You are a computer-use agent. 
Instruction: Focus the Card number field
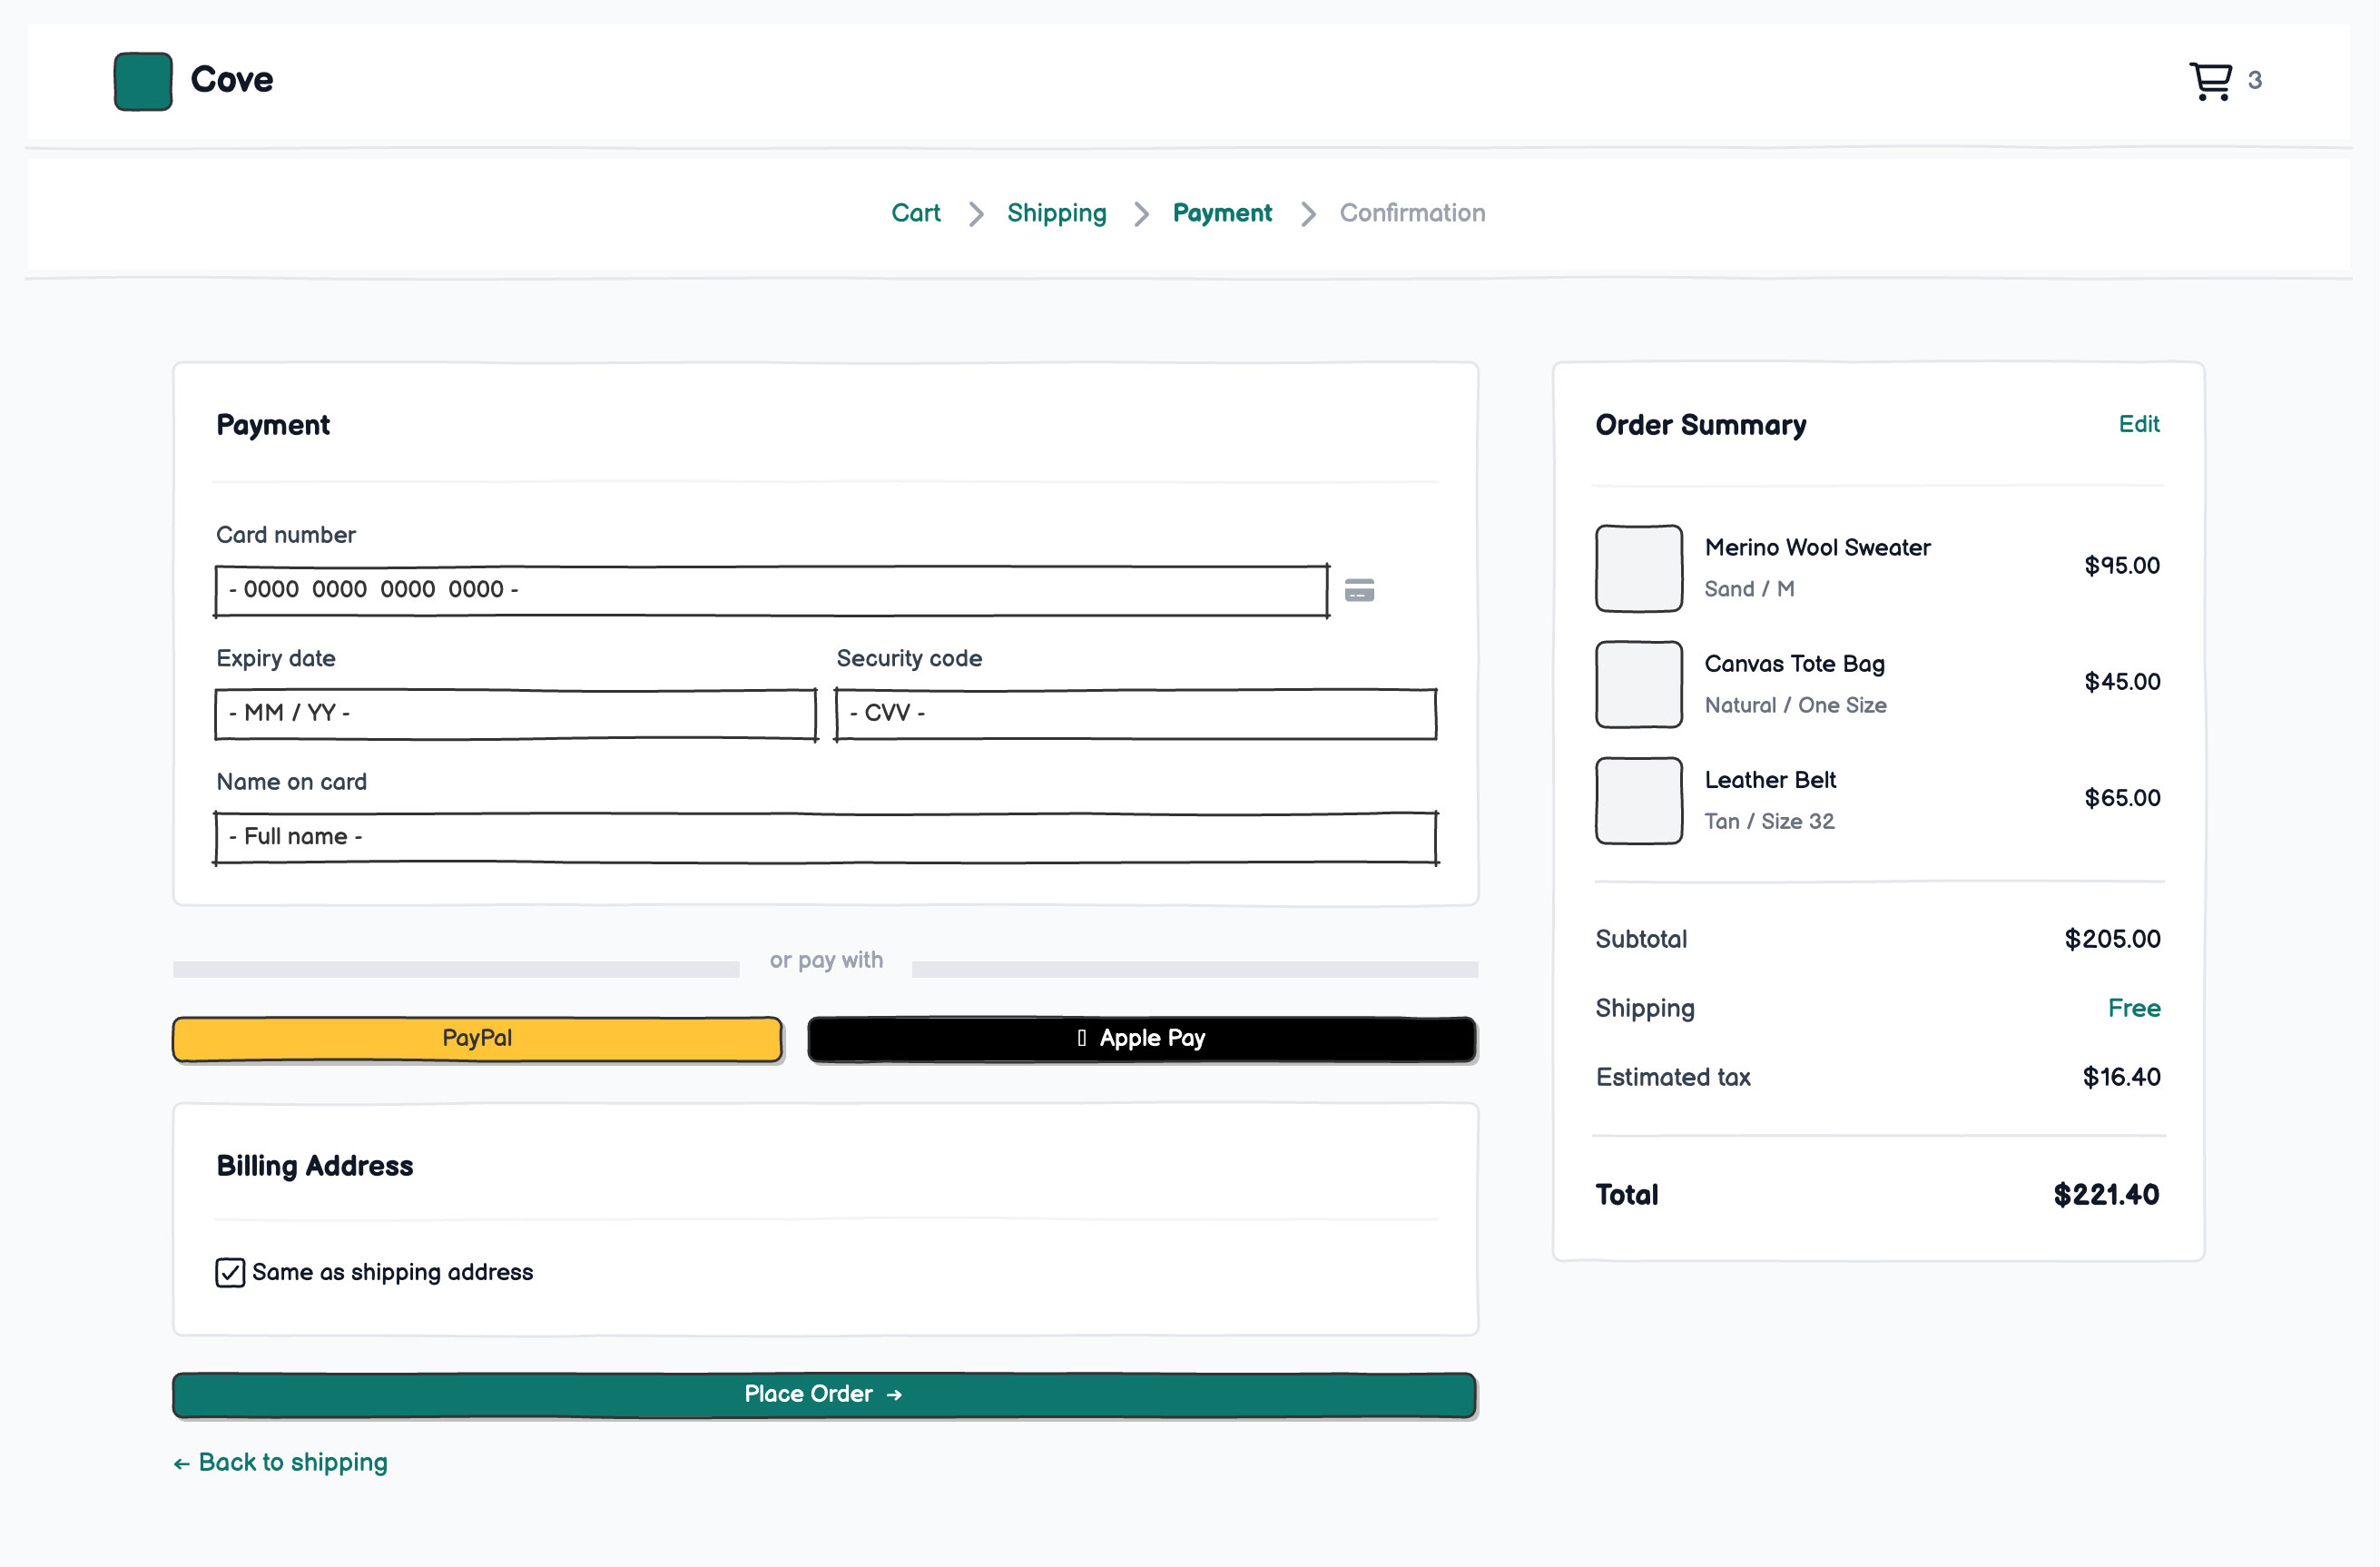pyautogui.click(x=772, y=590)
